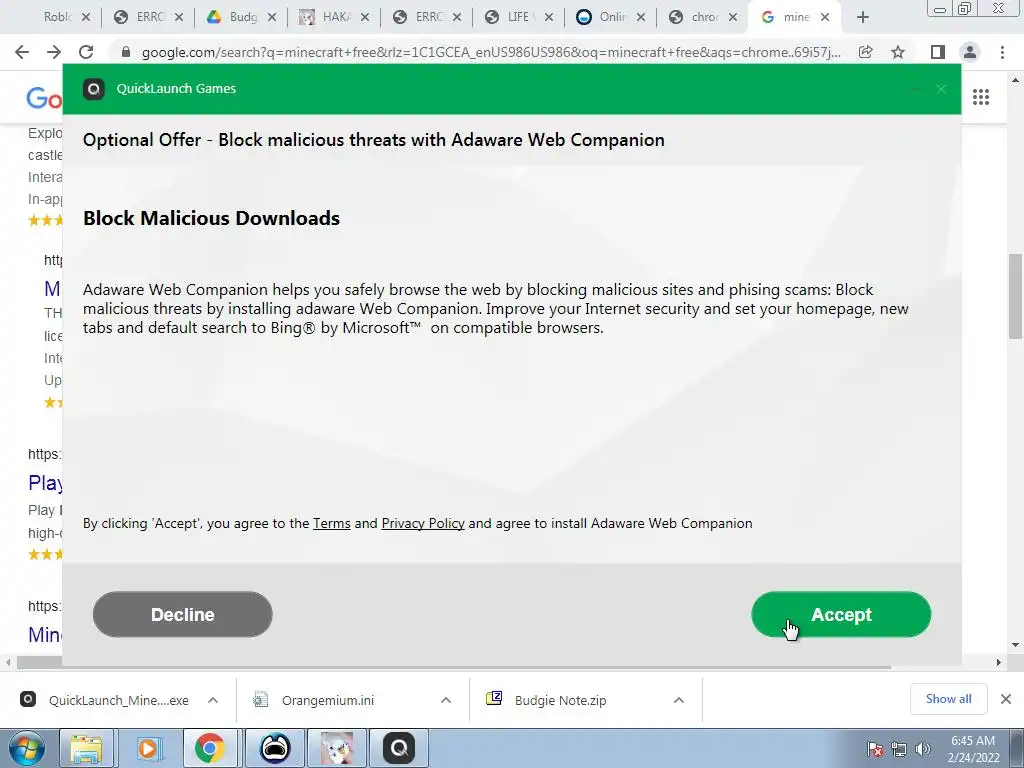Close the downloads bar
The height and width of the screenshot is (768, 1024).
coord(1006,699)
